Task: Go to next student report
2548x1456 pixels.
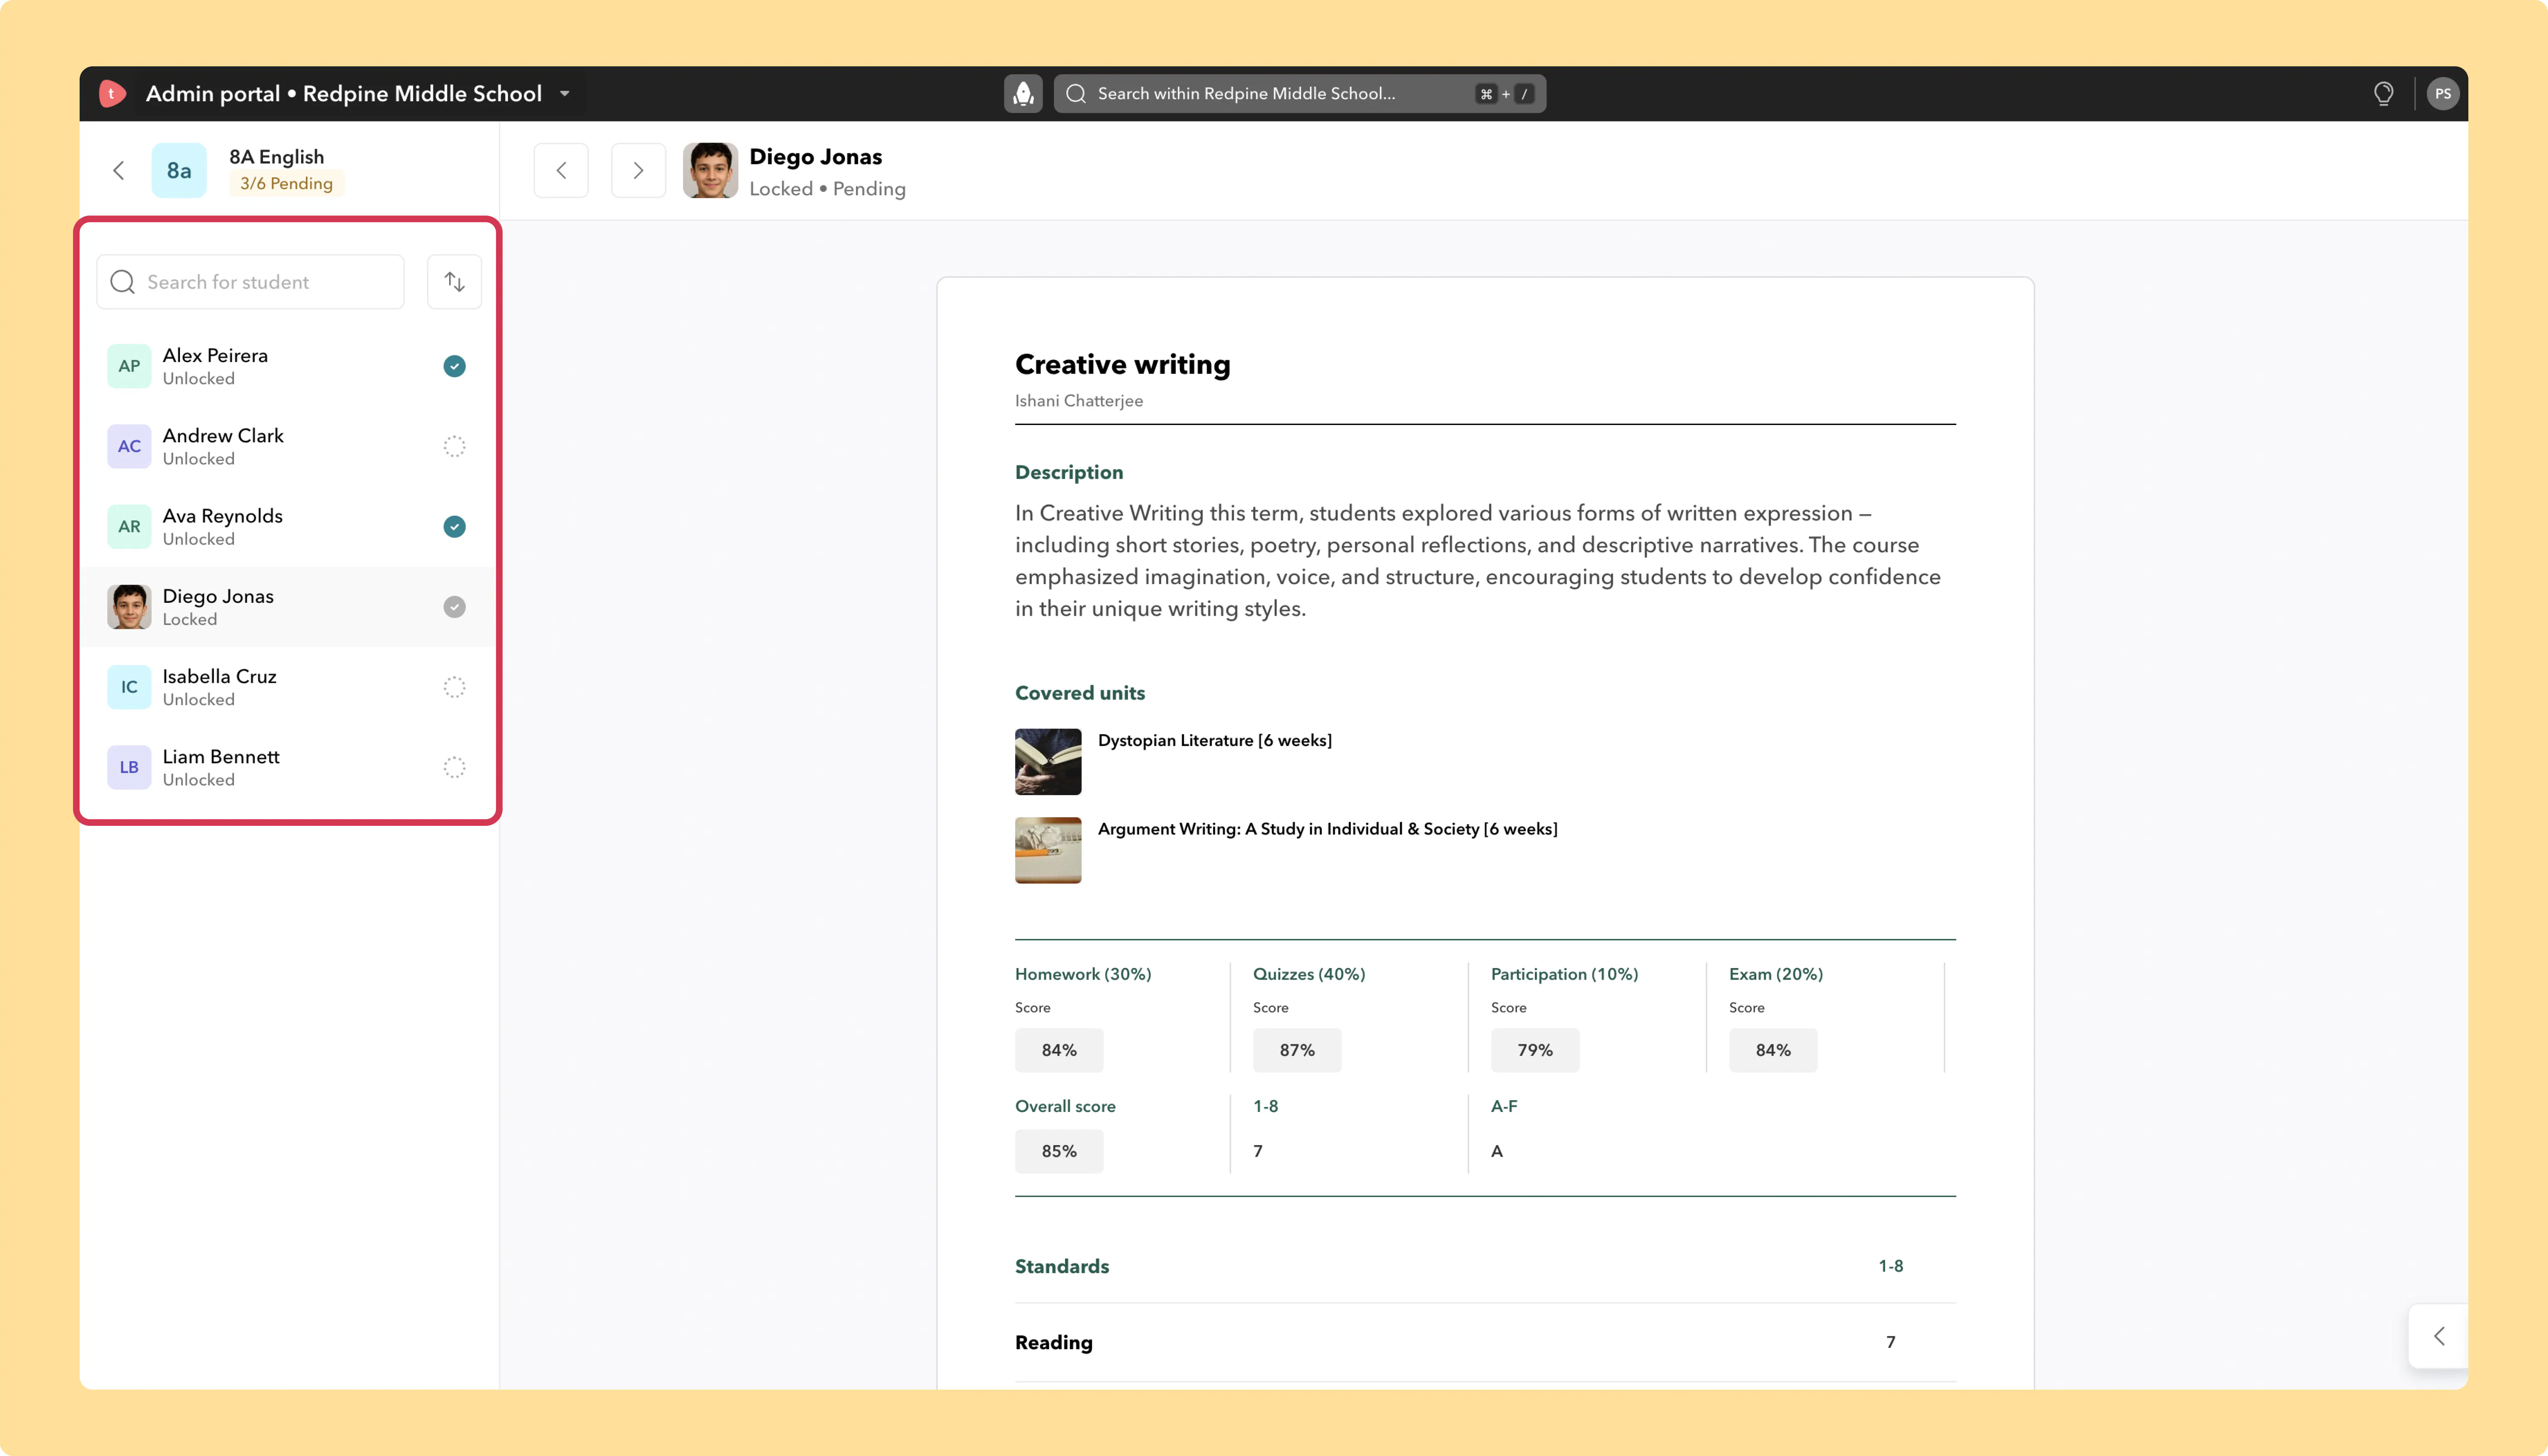Action: pos(638,170)
